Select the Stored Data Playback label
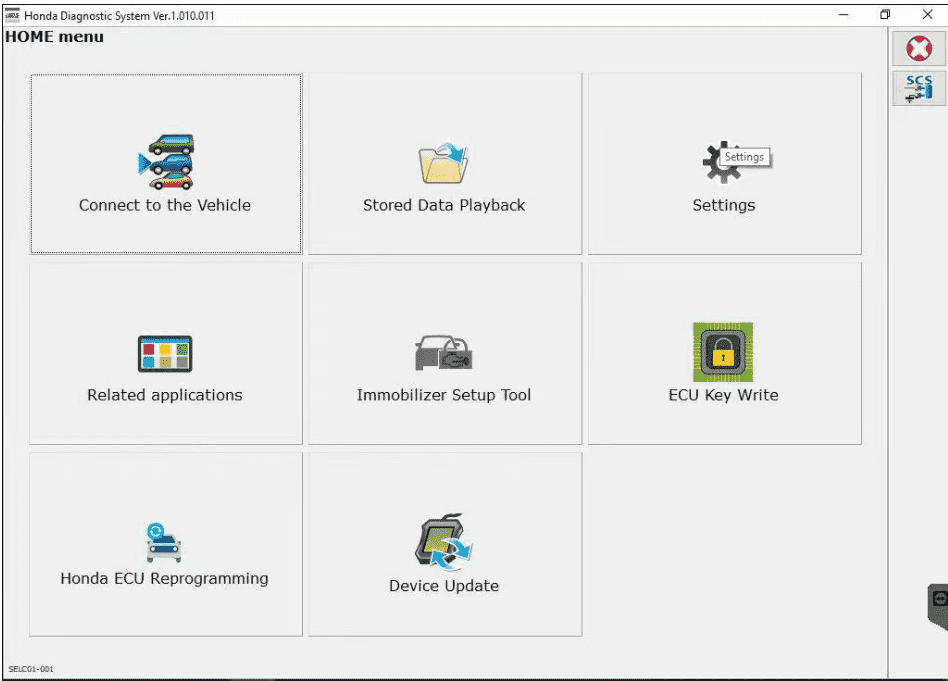The image size is (948, 681). [444, 205]
